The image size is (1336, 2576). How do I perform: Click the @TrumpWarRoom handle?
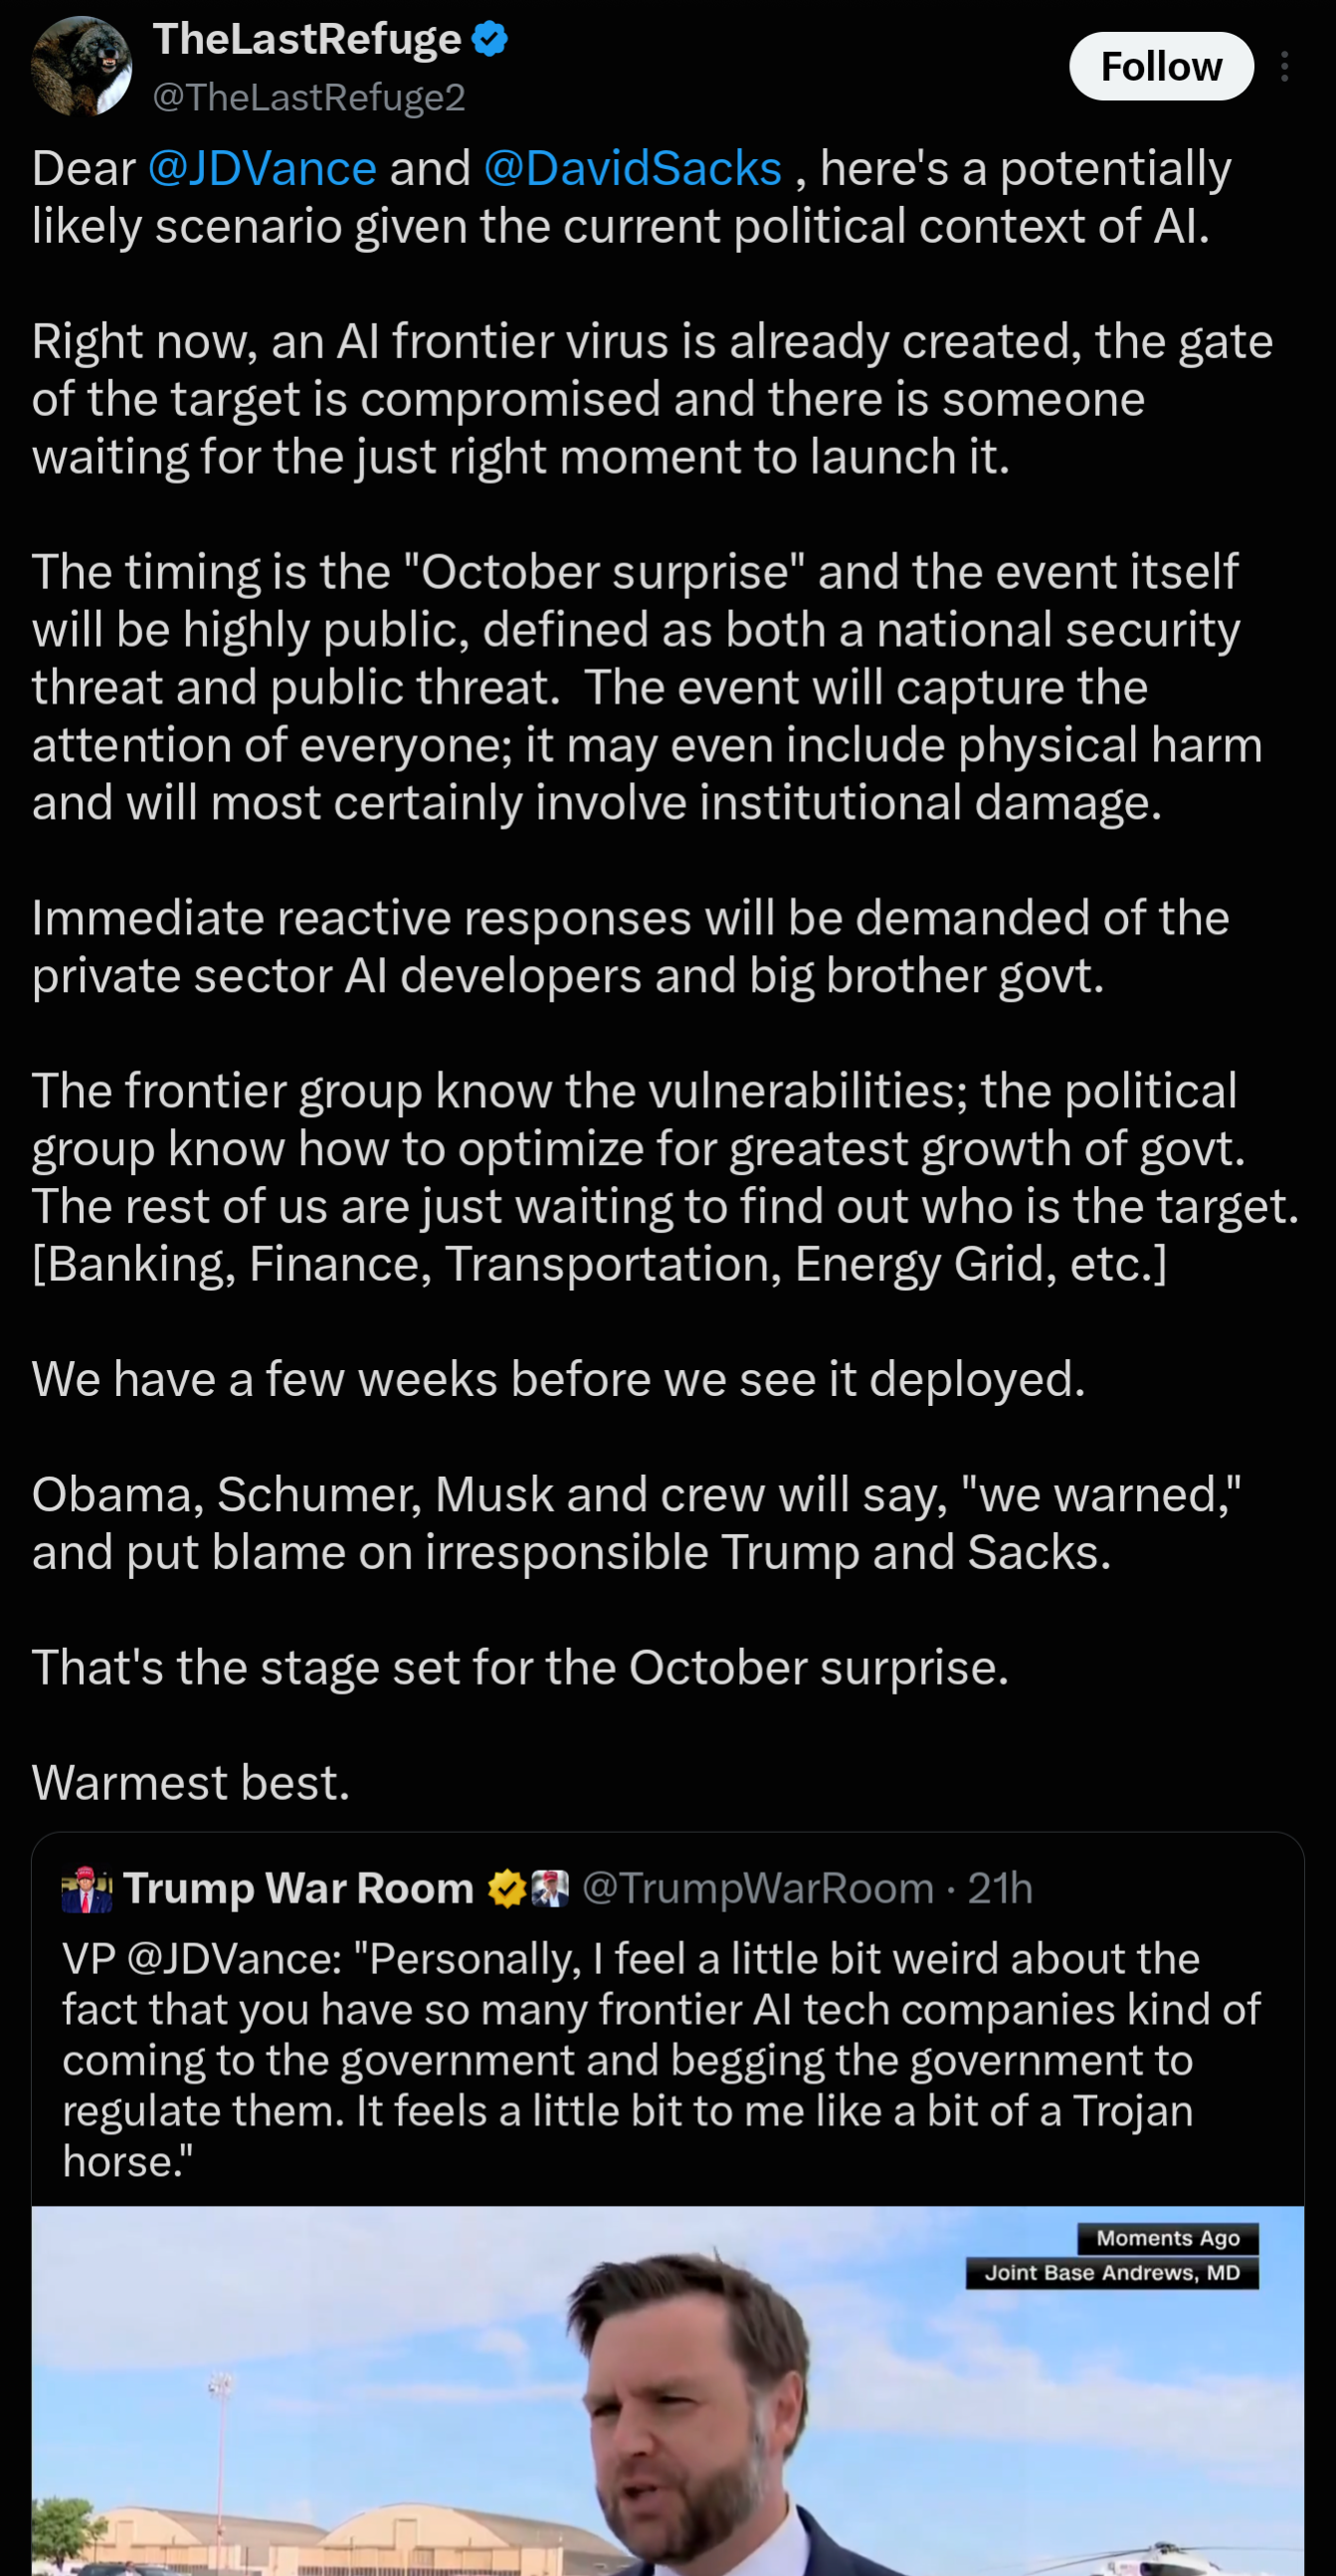758,1889
